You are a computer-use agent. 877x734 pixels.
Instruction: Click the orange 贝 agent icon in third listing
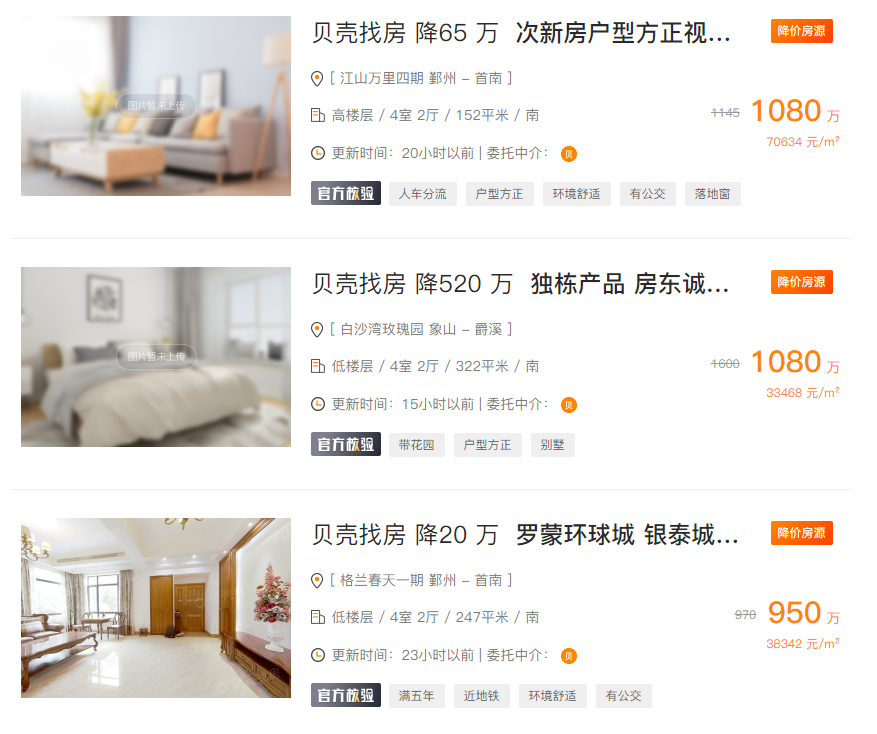tap(569, 656)
